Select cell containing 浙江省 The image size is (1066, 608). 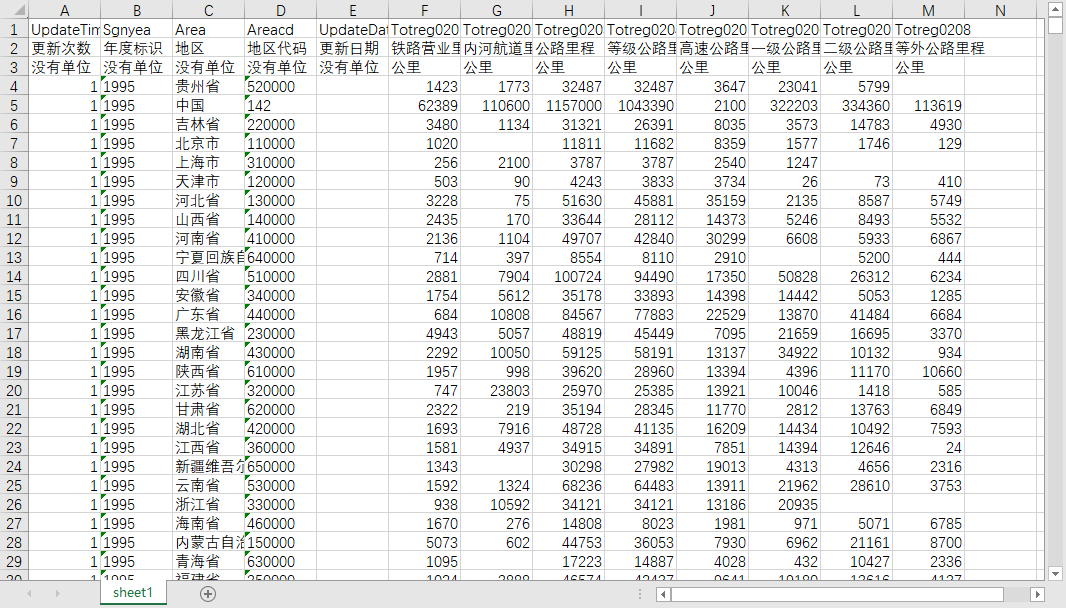(x=209, y=505)
